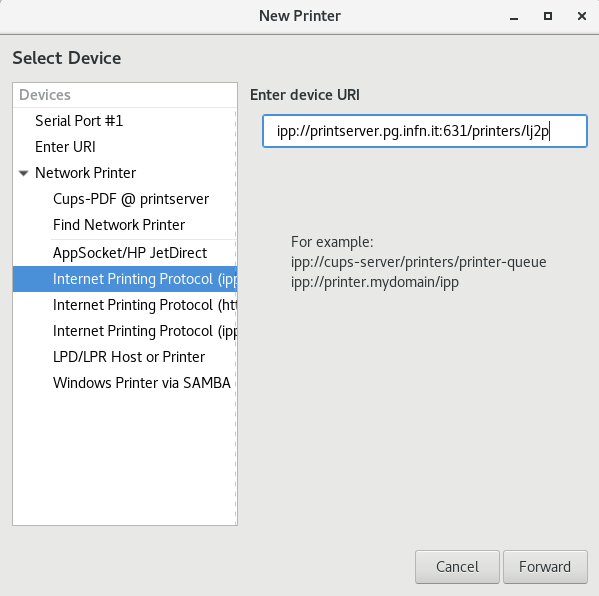599x596 pixels.
Task: Select Enter URI in device list
Action: click(125, 147)
